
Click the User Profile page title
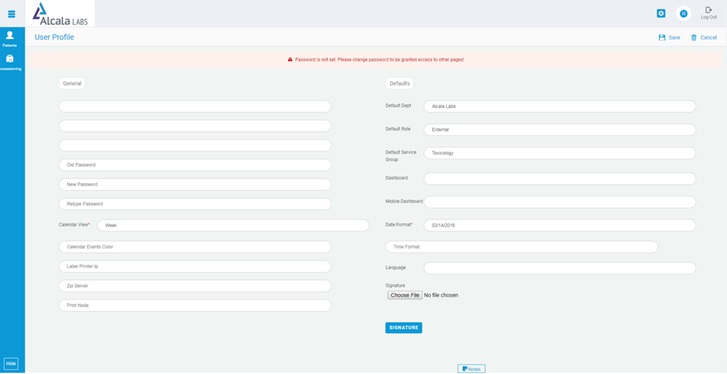(54, 37)
